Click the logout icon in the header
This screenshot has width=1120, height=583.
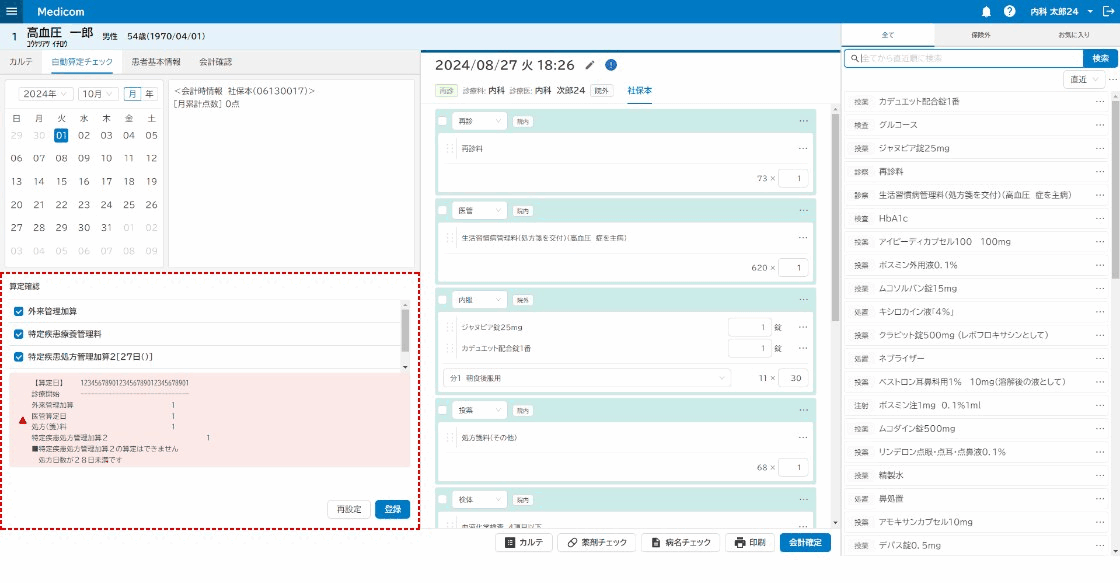(x=1107, y=11)
